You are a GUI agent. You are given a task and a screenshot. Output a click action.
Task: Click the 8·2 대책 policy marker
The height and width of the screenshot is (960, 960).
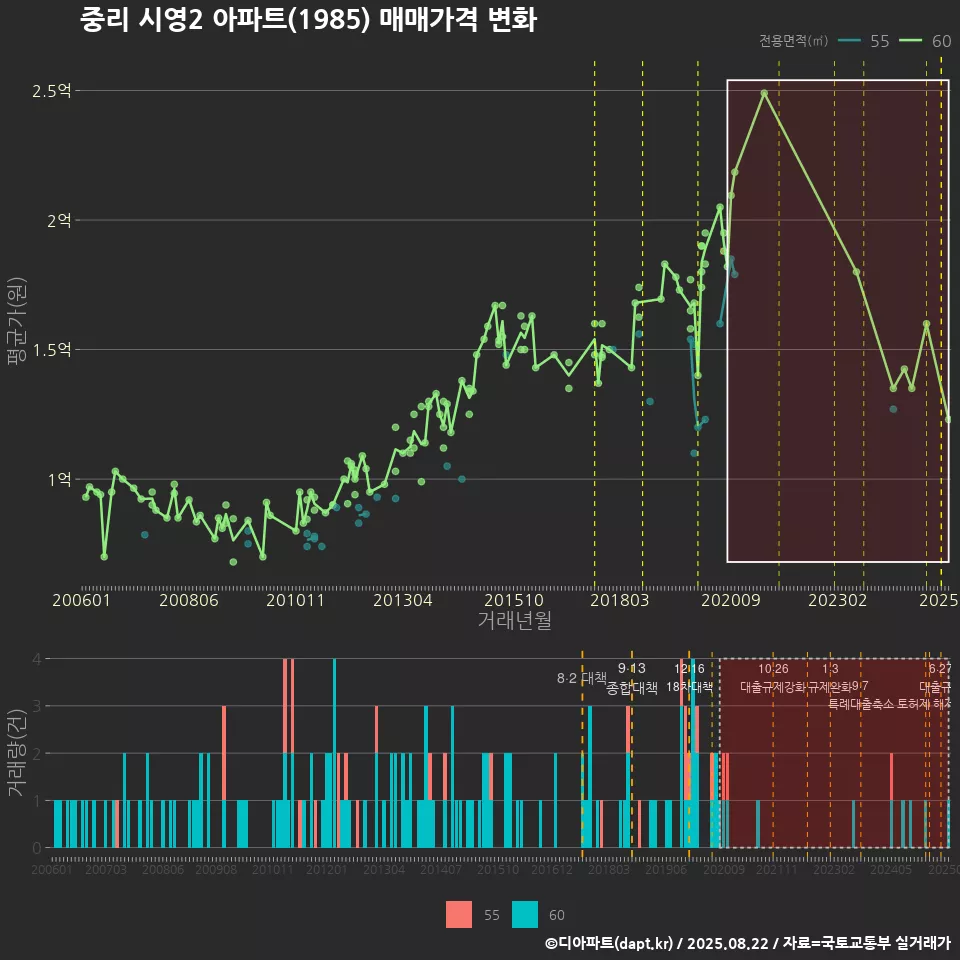(x=580, y=678)
